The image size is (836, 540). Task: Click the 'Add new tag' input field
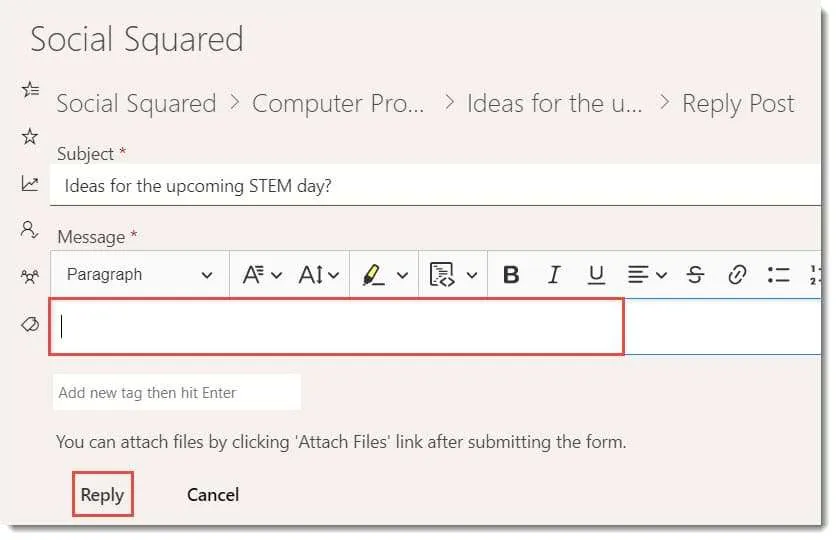click(176, 393)
